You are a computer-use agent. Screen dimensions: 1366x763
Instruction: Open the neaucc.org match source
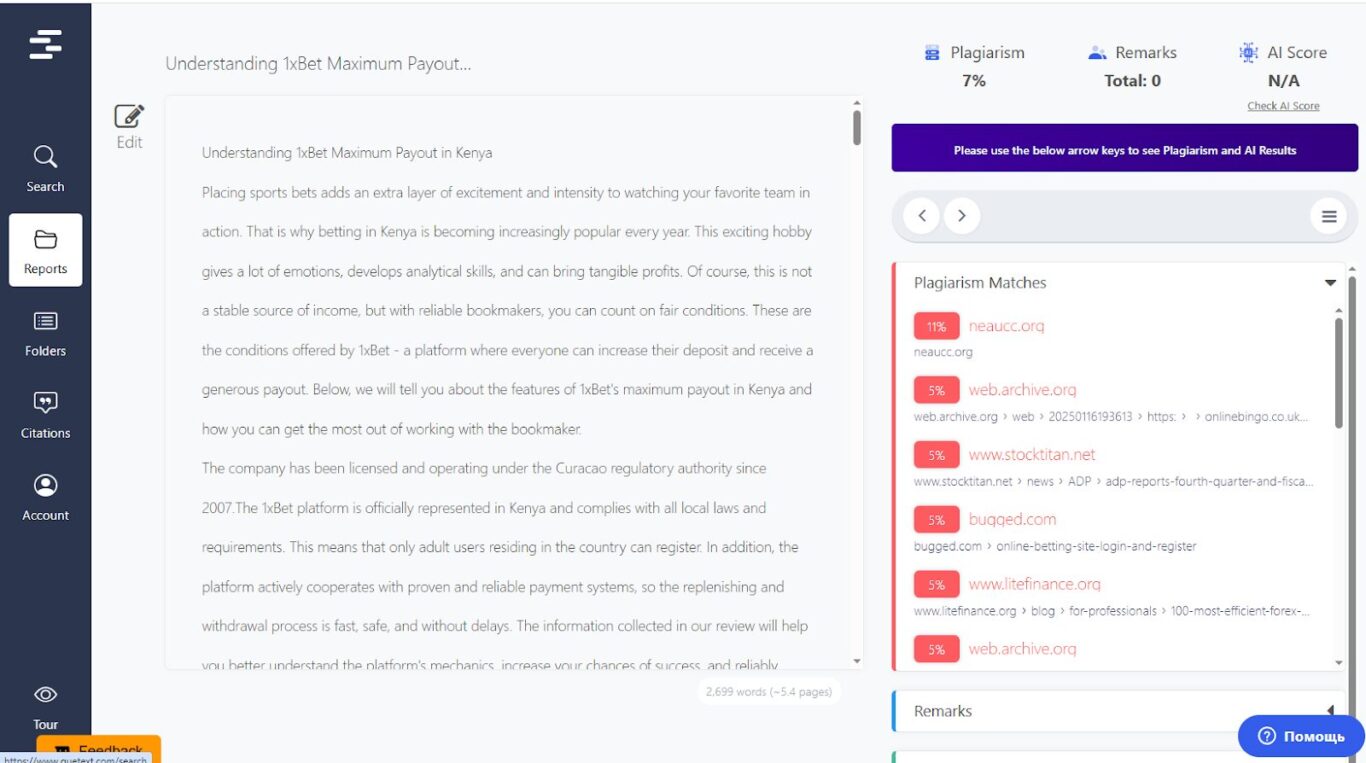[1006, 326]
